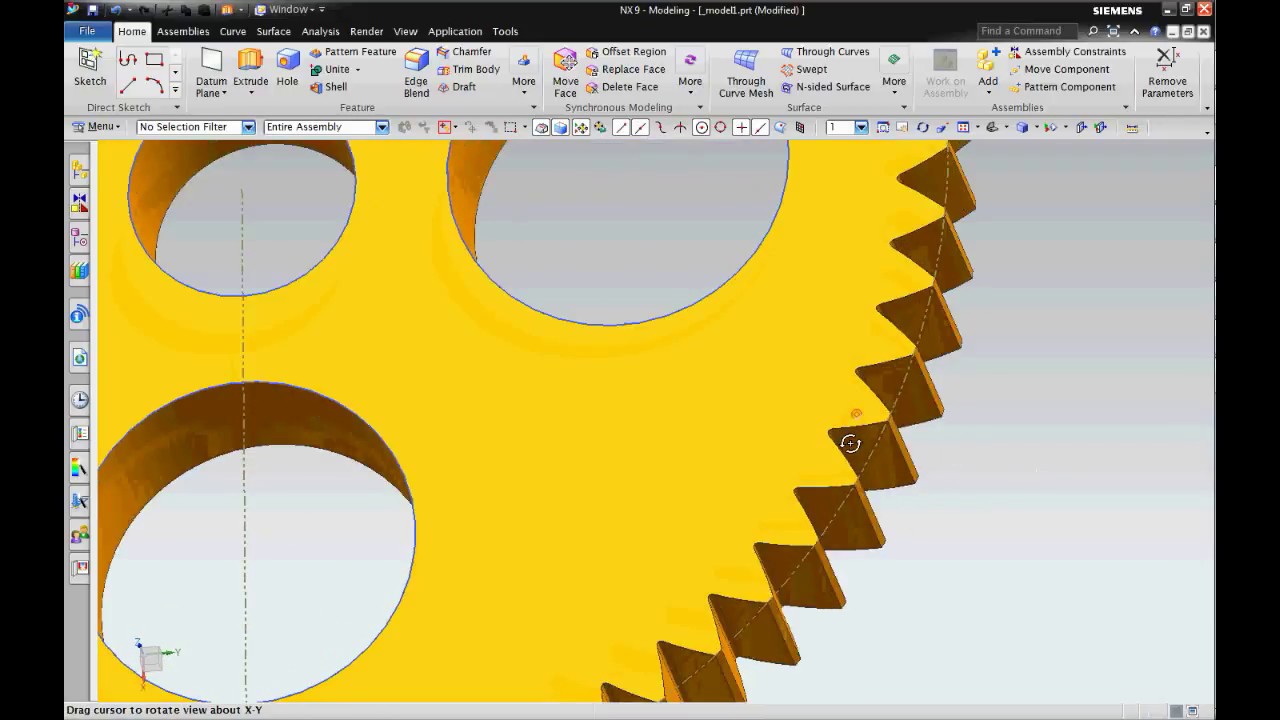
Task: Click Remove Parameters icon
Action: pyautogui.click(x=1167, y=60)
